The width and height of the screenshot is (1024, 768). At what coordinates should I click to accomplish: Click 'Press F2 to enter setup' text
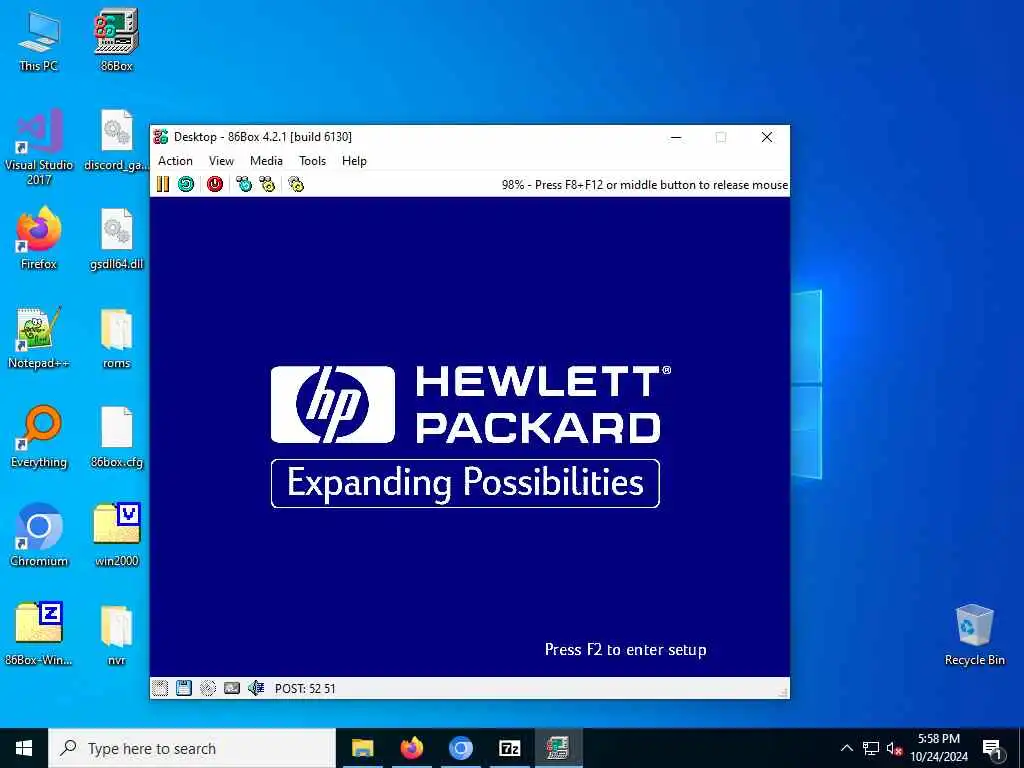coord(626,650)
